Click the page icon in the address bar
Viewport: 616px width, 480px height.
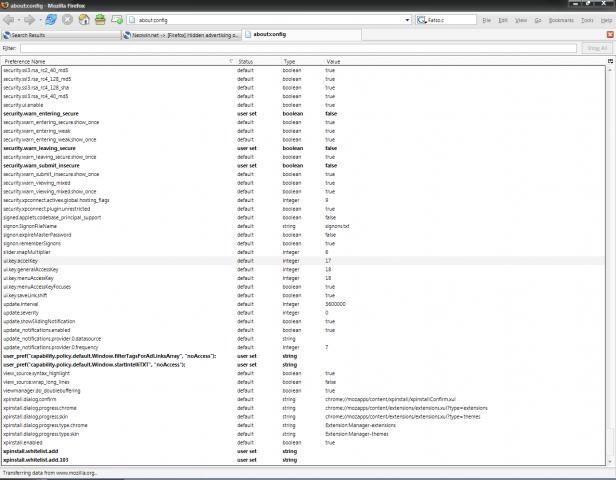tap(132, 20)
